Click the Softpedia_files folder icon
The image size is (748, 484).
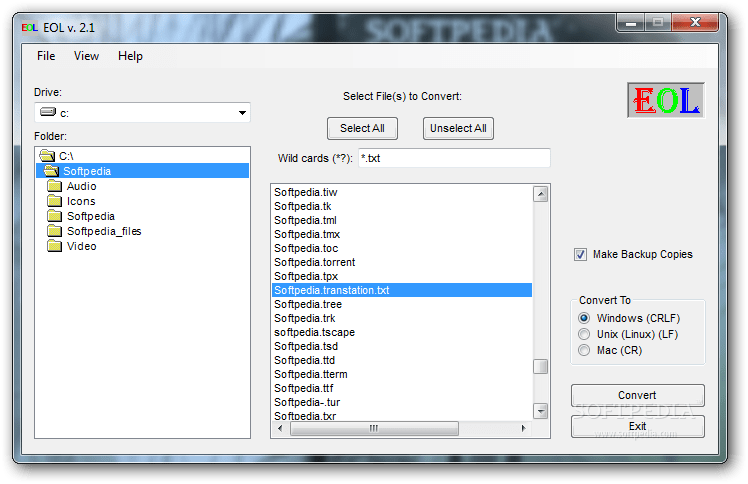click(54, 231)
